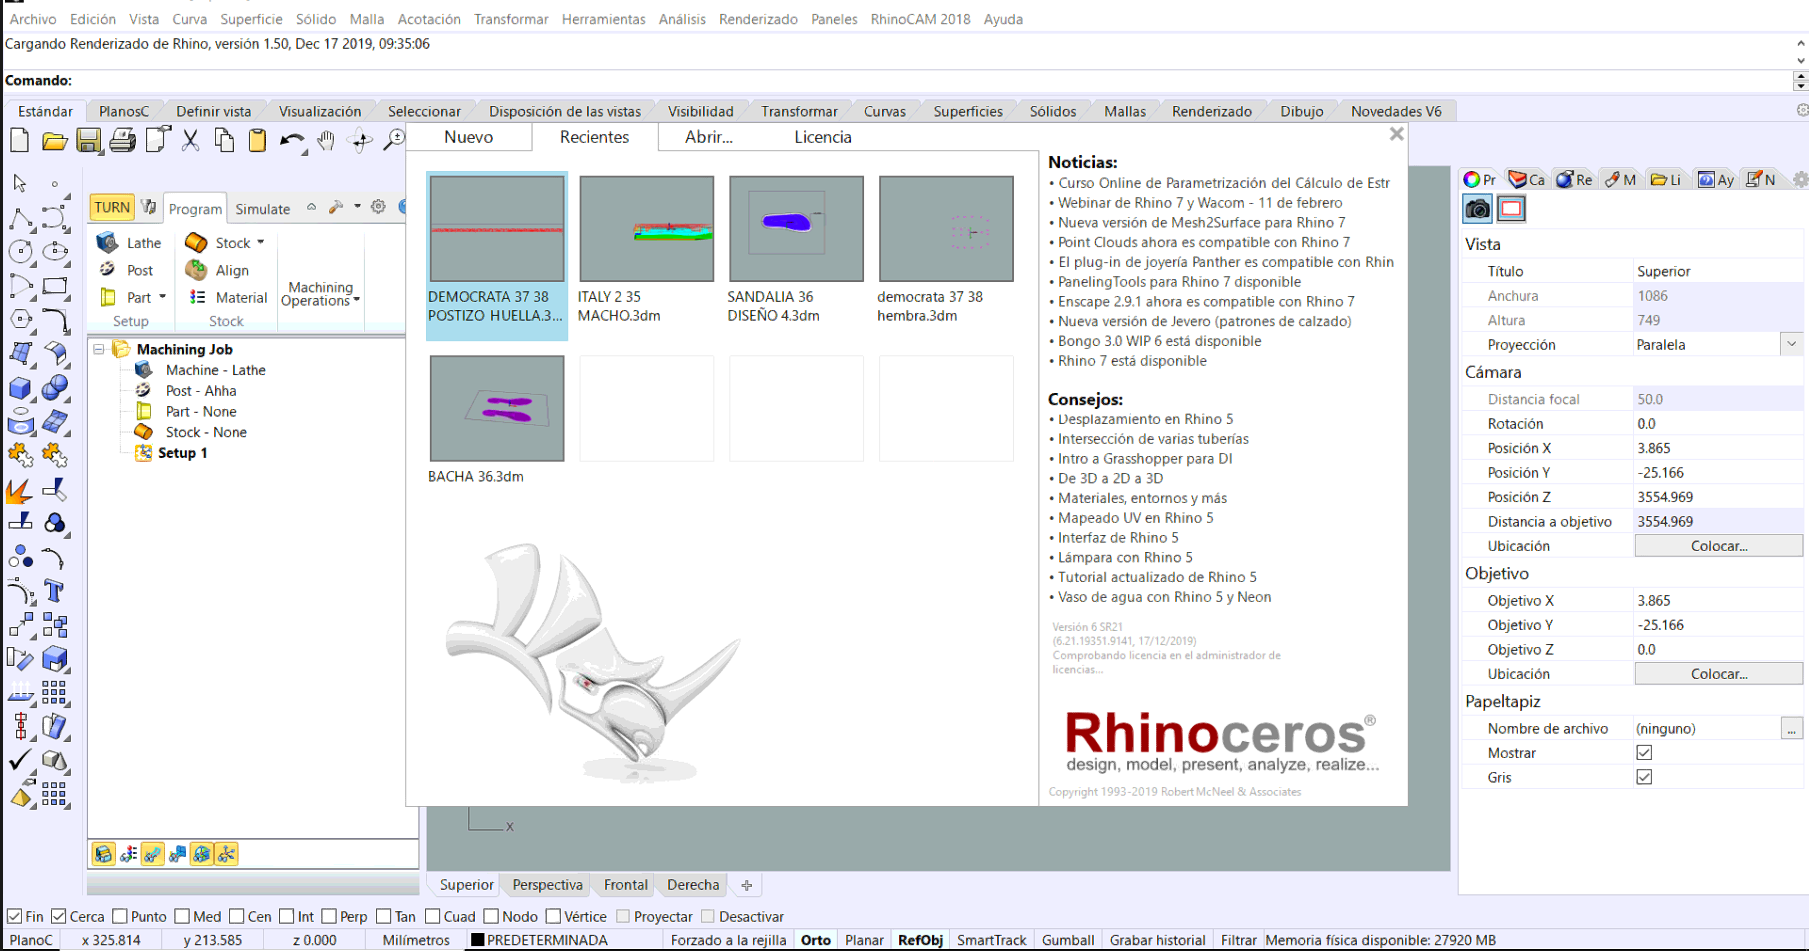This screenshot has width=1809, height=951.
Task: Enable the Punto osnap checkbox
Action: [x=120, y=916]
